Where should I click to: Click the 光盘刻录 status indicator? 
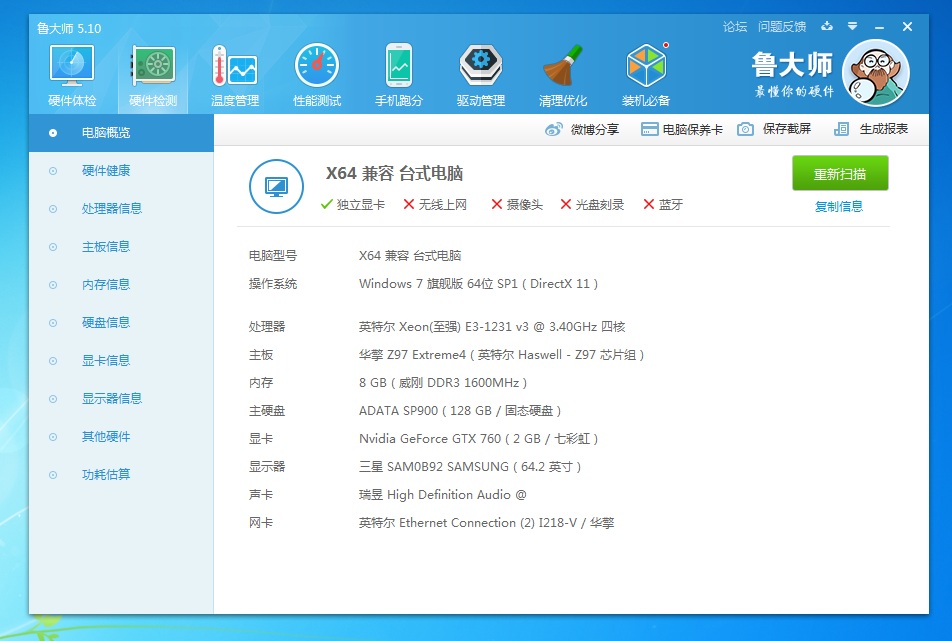click(x=592, y=205)
